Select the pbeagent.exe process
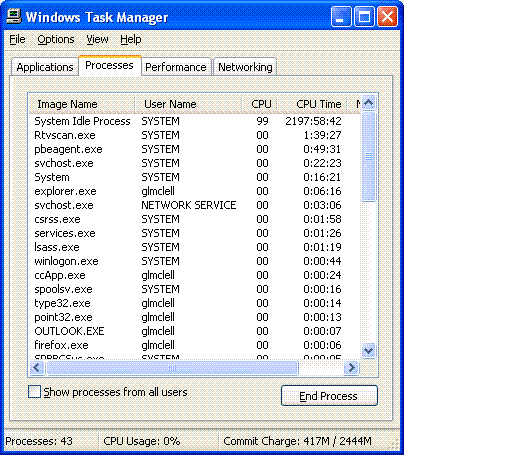512x455 pixels. [x=195, y=149]
